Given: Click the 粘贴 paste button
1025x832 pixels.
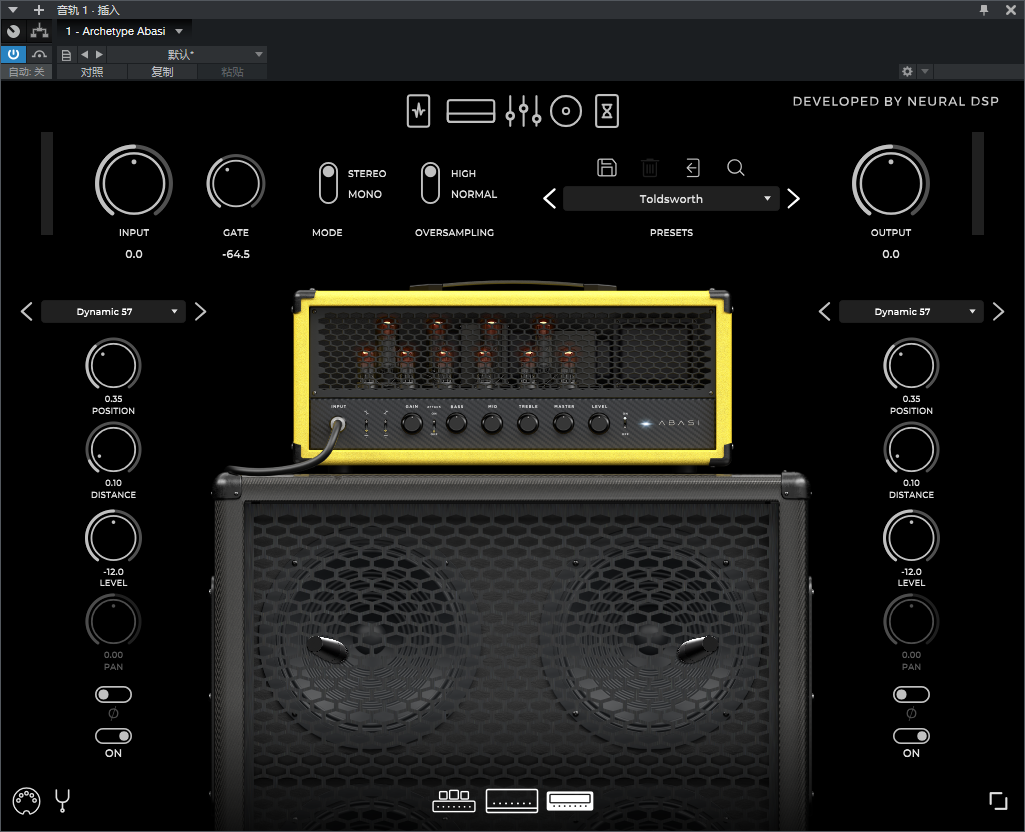Looking at the screenshot, I should [x=232, y=72].
